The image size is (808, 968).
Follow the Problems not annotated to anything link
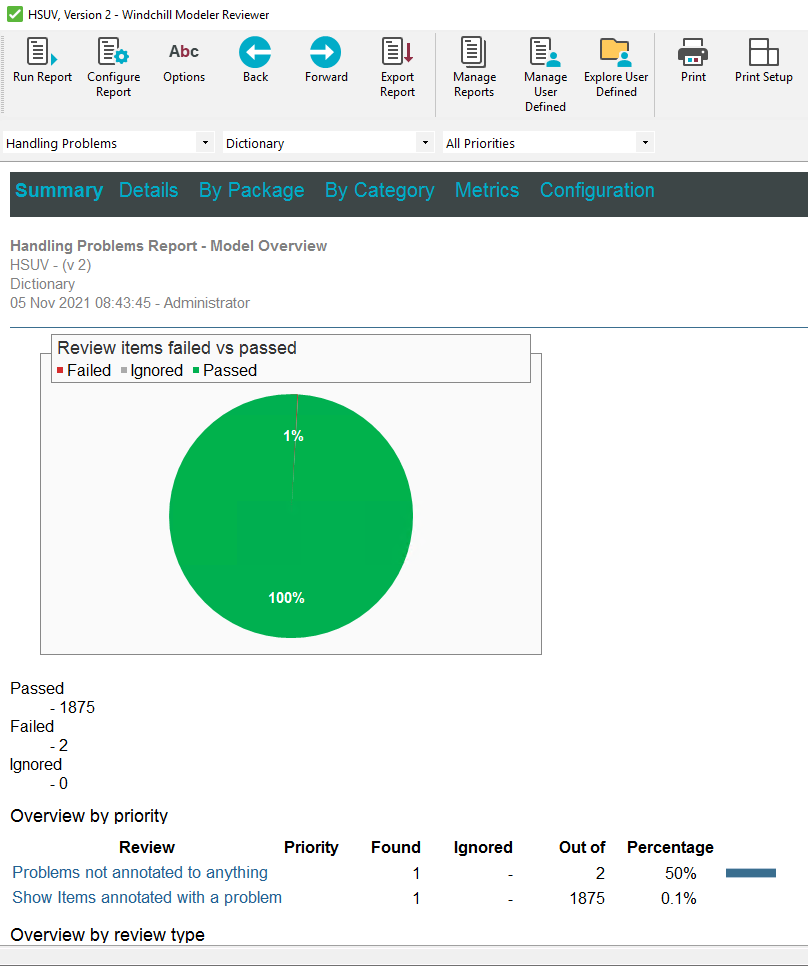[139, 872]
